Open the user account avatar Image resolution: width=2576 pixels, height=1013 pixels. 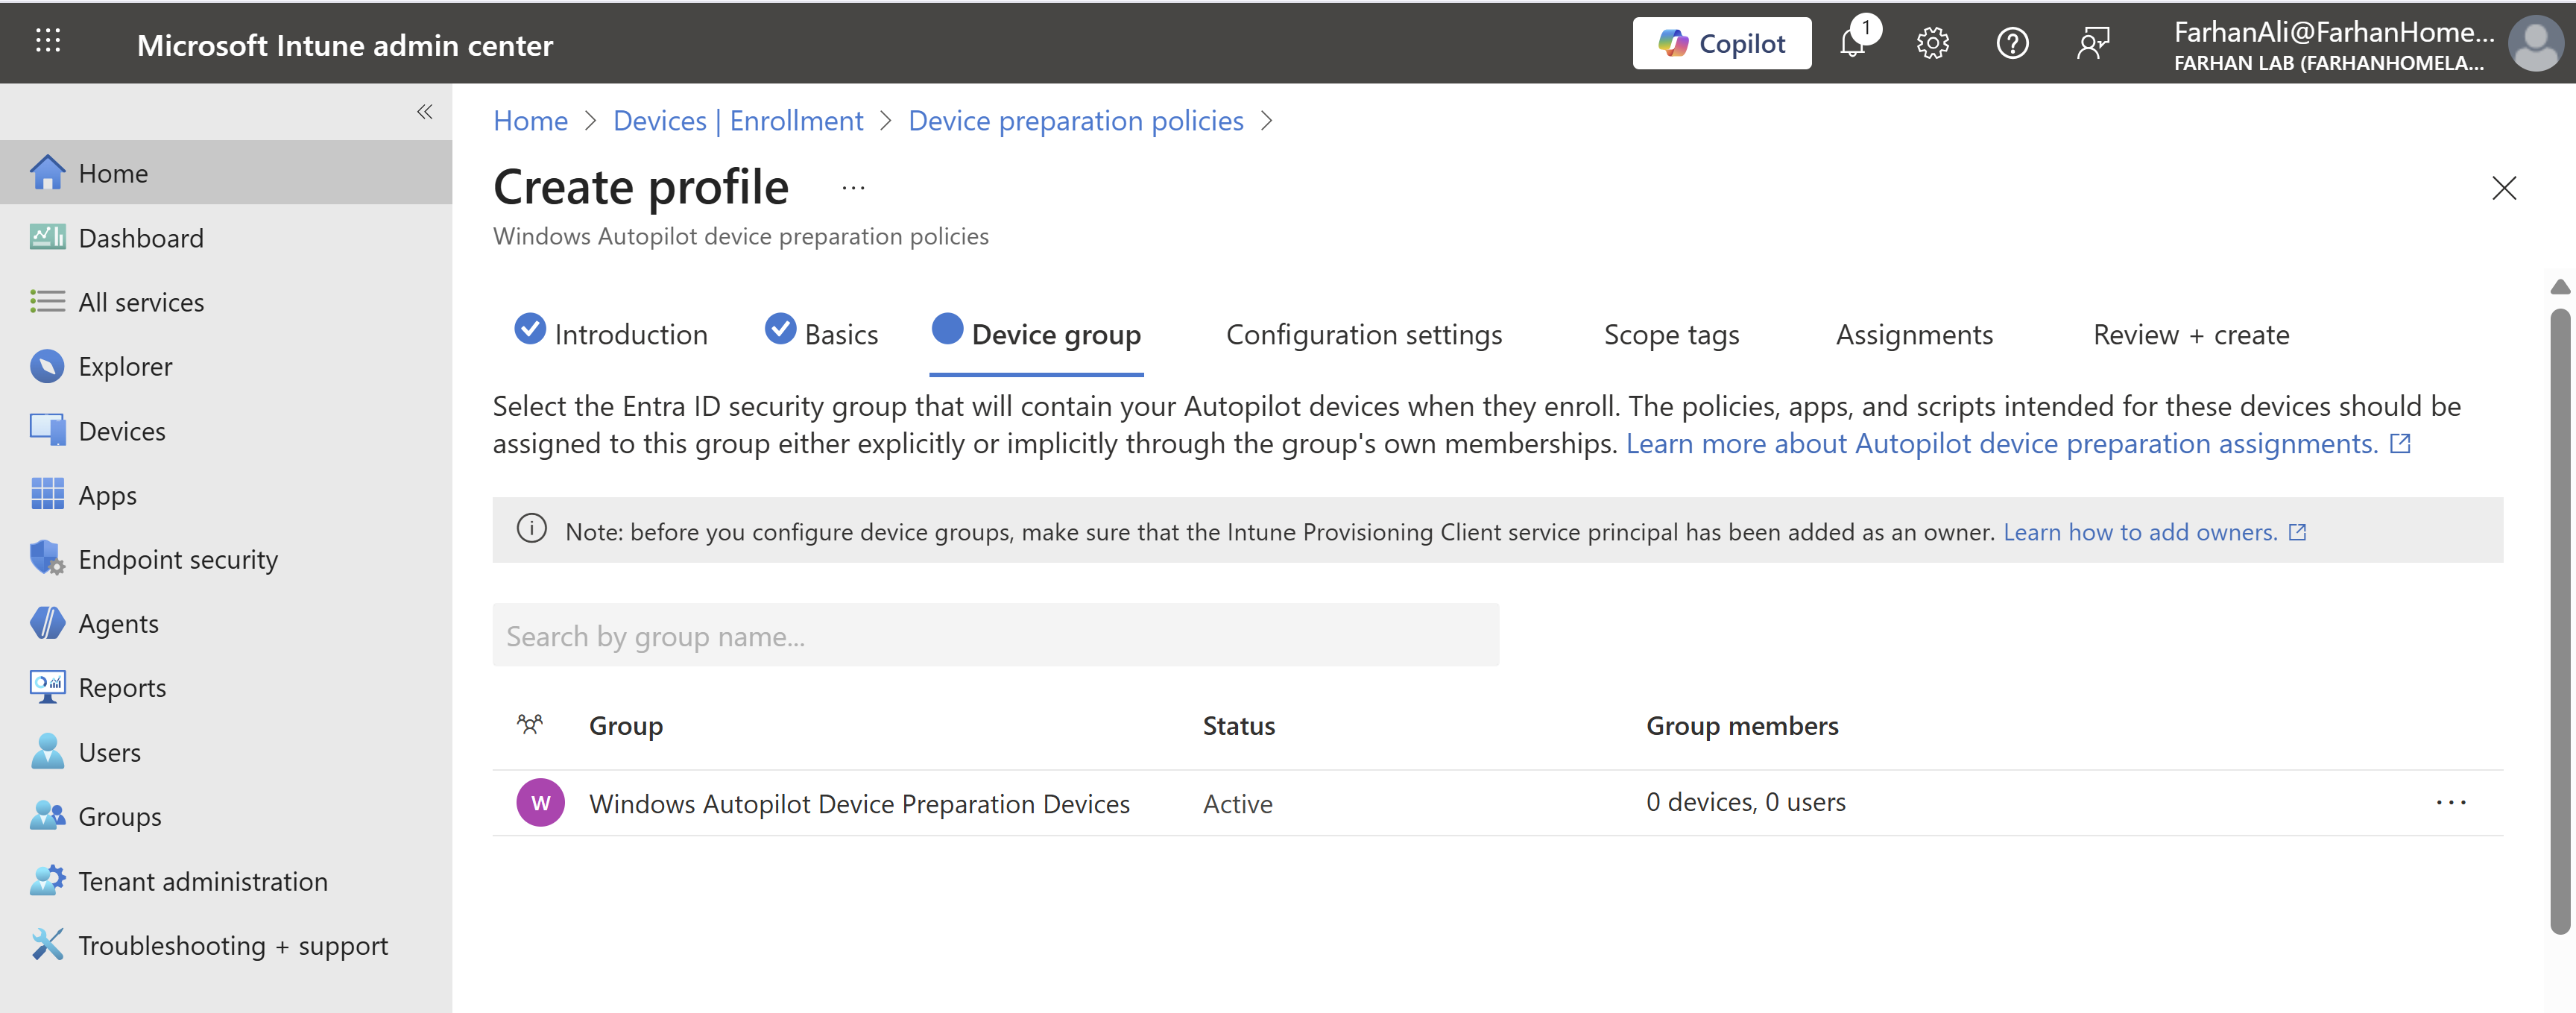click(x=2536, y=44)
